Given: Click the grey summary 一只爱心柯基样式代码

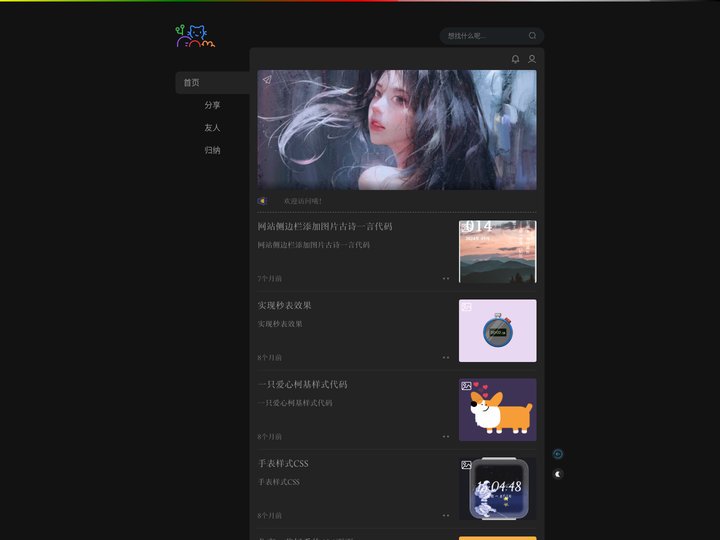Looking at the screenshot, I should click(x=295, y=403).
